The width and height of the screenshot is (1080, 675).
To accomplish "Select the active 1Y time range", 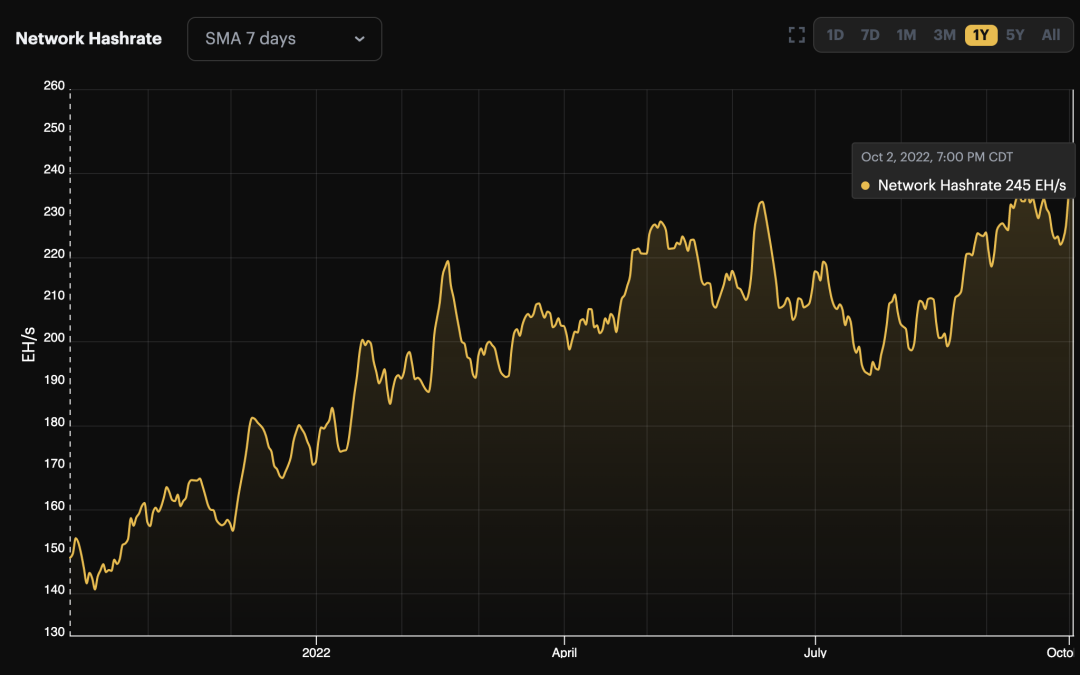I will pyautogui.click(x=981, y=35).
